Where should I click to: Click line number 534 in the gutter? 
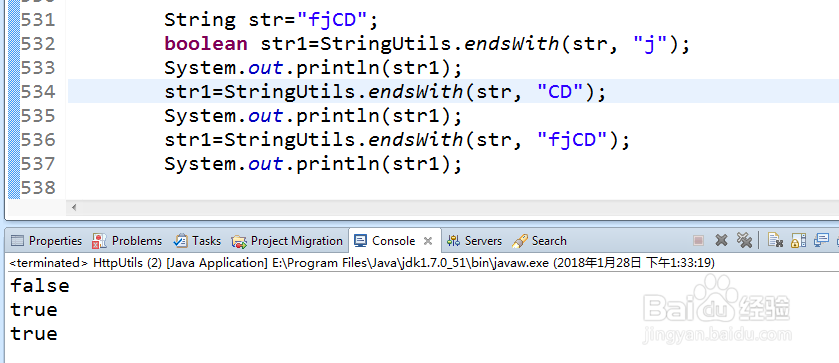pyautogui.click(x=37, y=92)
